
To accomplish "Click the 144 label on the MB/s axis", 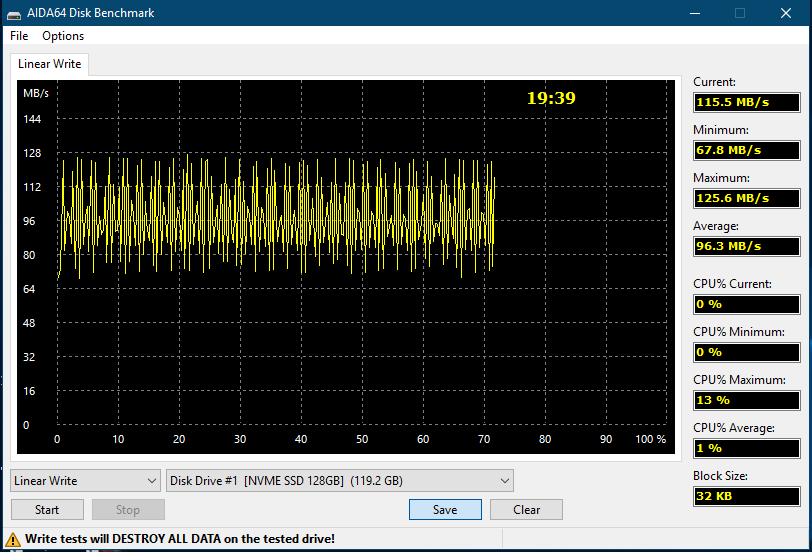I will [x=32, y=119].
